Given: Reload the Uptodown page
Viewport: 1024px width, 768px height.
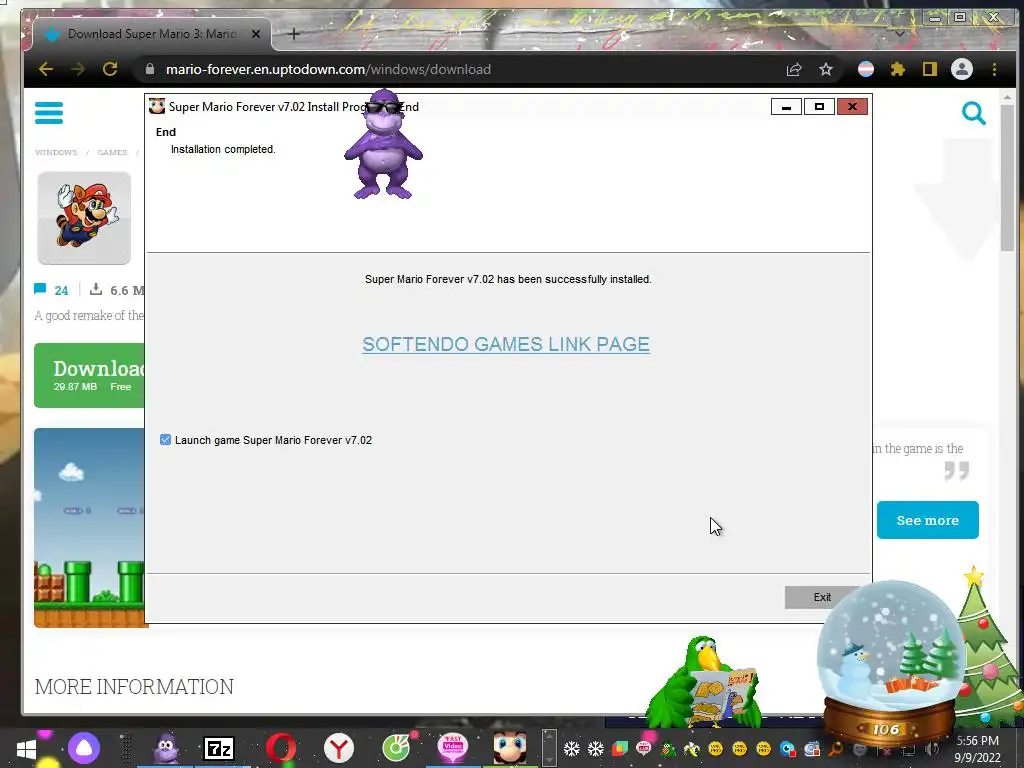Looking at the screenshot, I should coord(110,69).
